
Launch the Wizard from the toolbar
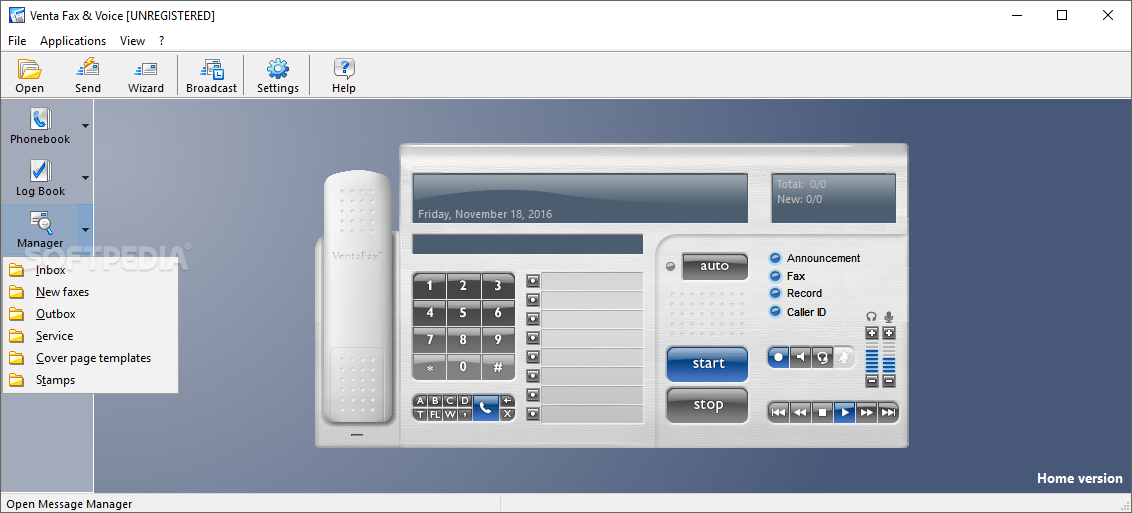click(x=146, y=75)
